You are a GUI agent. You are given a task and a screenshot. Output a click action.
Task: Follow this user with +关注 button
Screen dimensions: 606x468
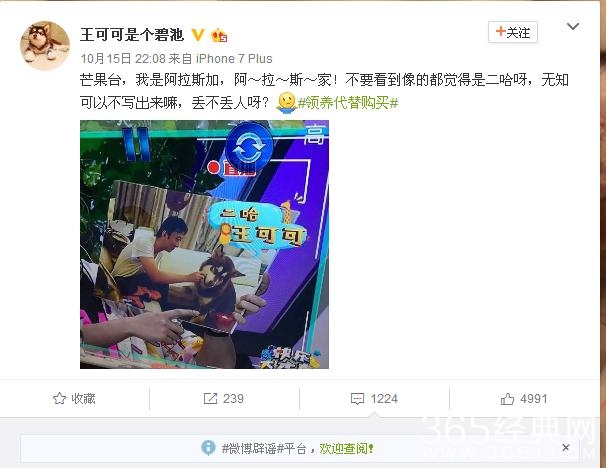point(513,32)
